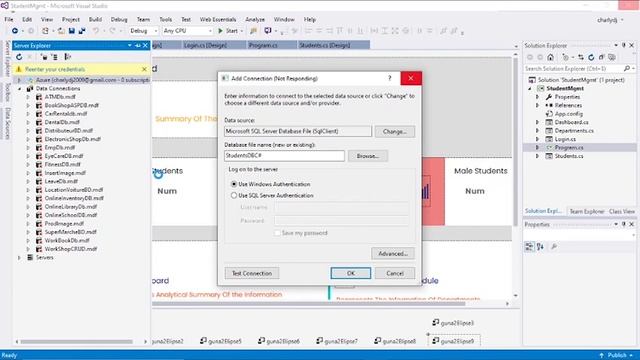Click Property Pages wrench icon in Properties panel
640x360 pixels.
pos(554,247)
